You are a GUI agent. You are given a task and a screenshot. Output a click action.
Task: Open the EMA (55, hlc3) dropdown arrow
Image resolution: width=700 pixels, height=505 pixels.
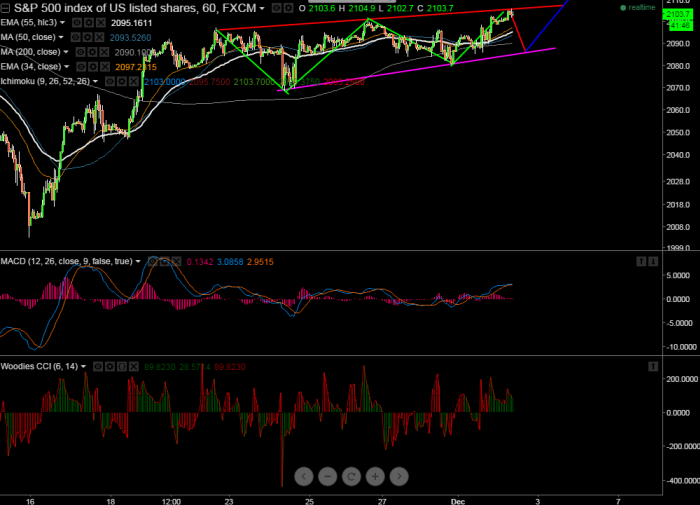tap(62, 22)
